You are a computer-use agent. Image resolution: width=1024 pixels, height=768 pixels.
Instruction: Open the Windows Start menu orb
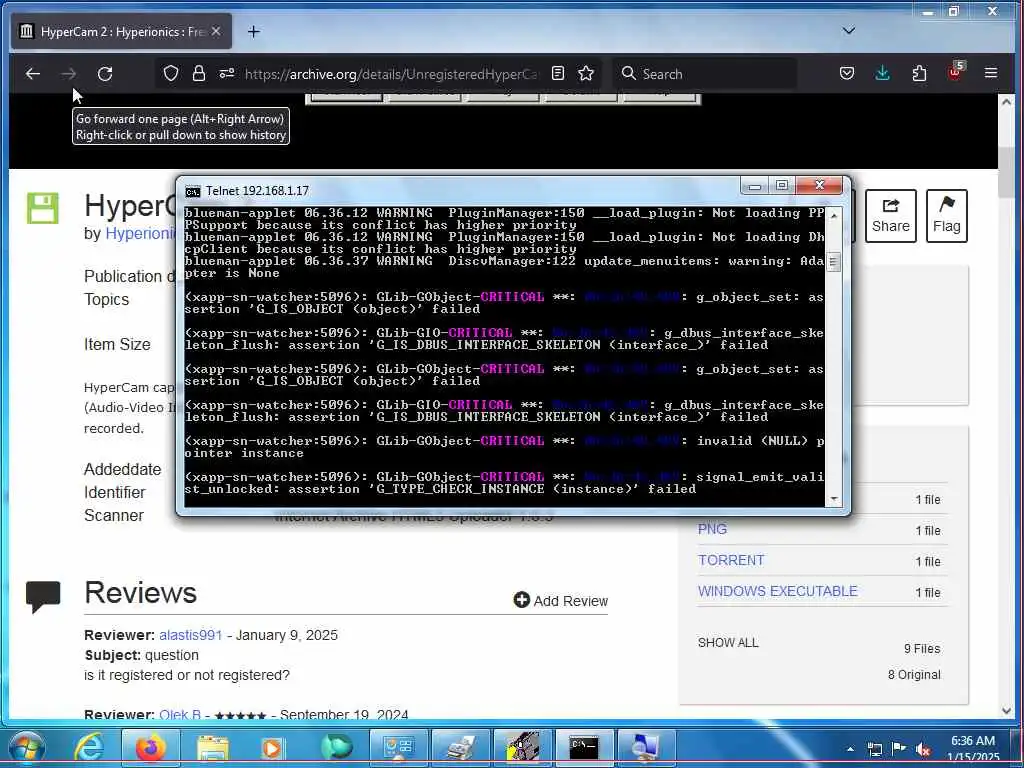pos(26,748)
